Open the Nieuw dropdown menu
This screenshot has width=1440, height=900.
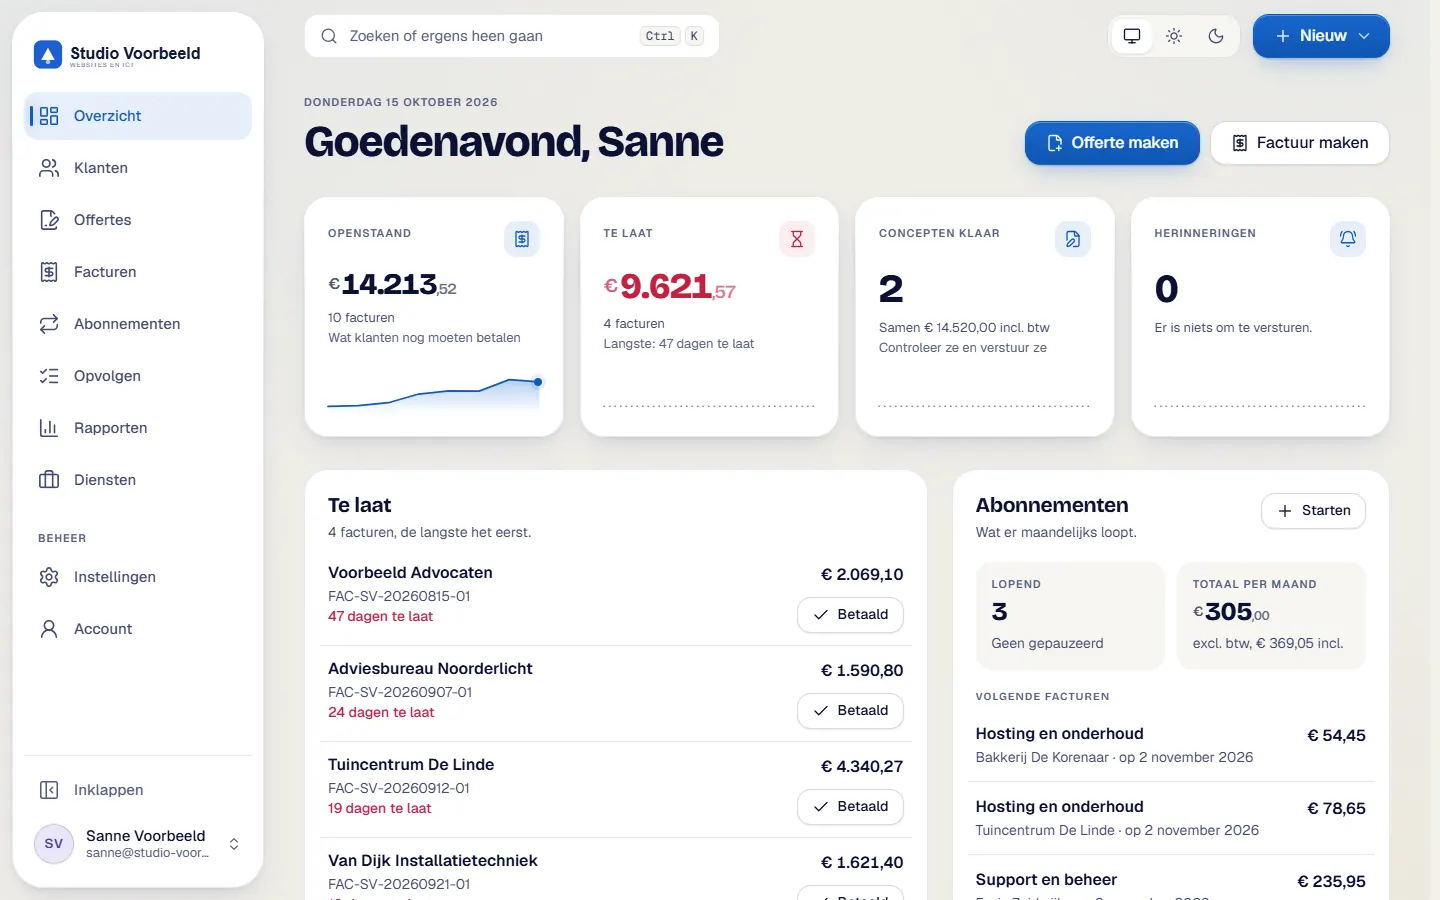click(x=1321, y=36)
